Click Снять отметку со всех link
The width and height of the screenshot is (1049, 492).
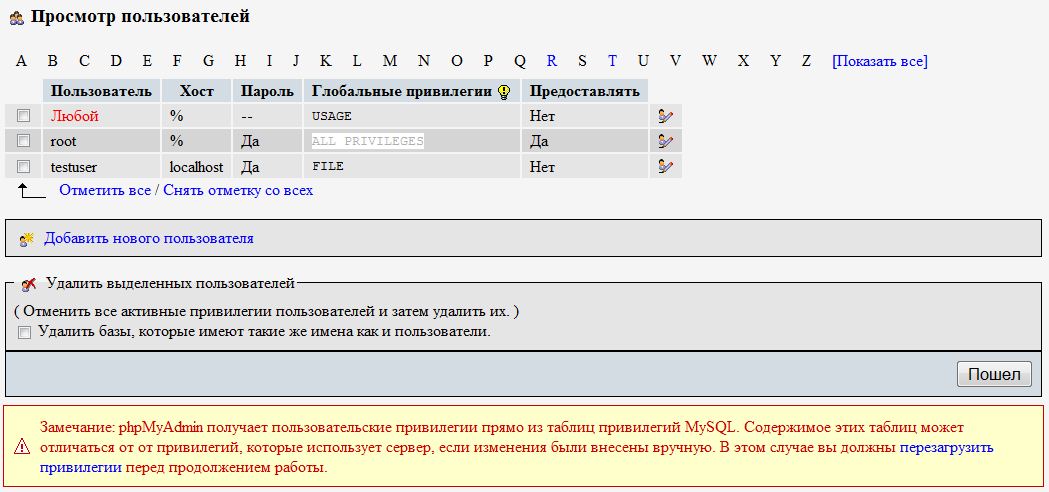click(238, 190)
